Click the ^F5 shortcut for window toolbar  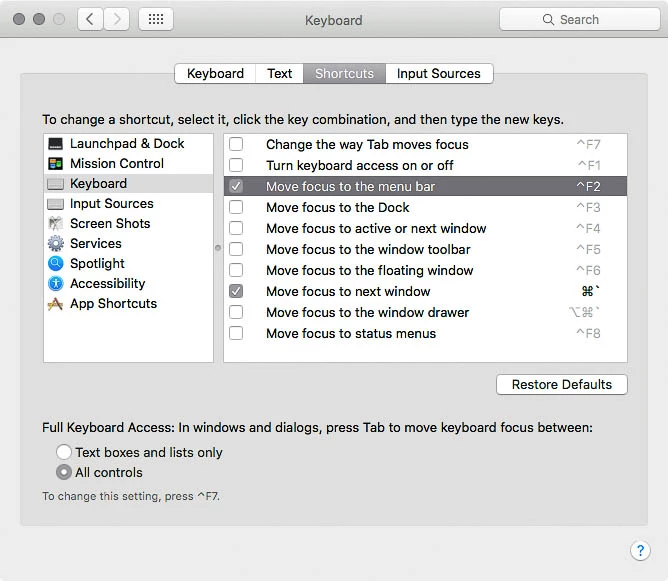[588, 249]
